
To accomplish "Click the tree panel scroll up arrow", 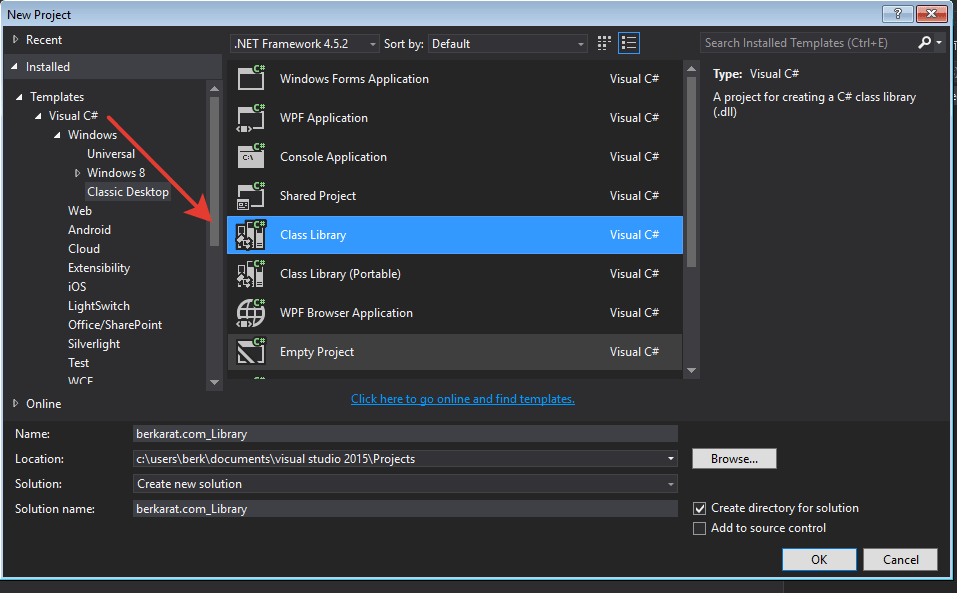I will click(214, 89).
